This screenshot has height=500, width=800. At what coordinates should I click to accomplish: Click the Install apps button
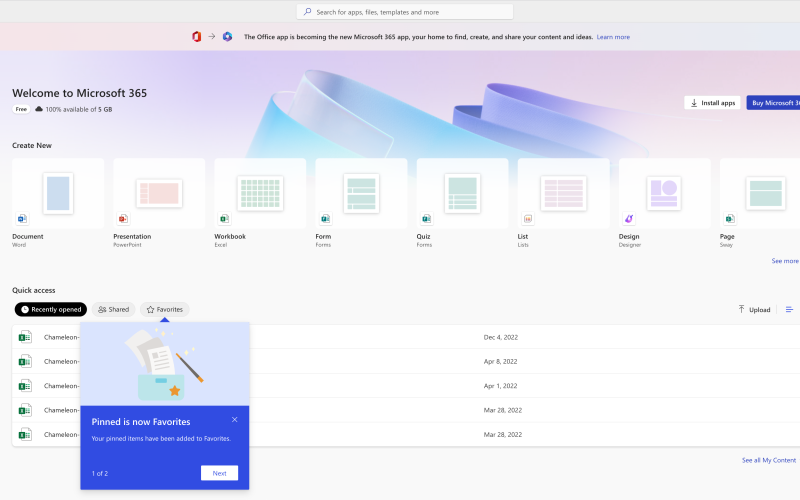pos(712,103)
